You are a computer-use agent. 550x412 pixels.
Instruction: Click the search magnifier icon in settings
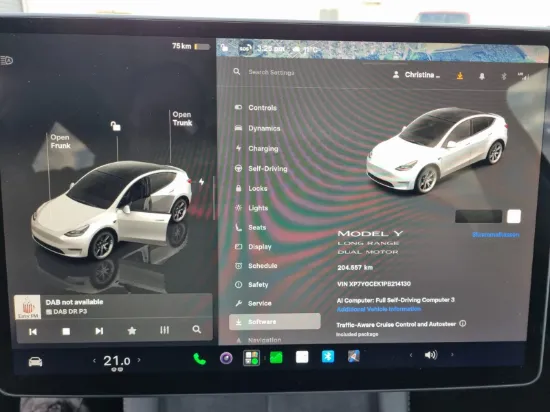click(237, 72)
